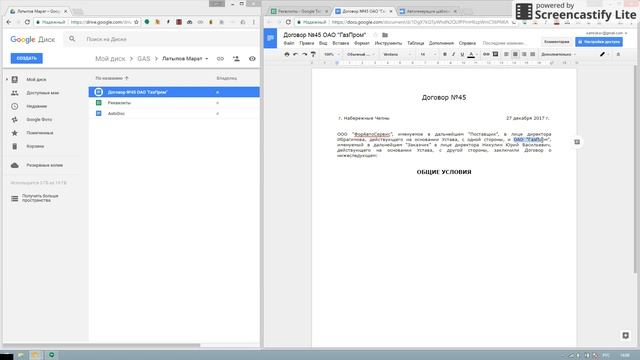Screen dimensions: 640x360
Task: Toggle bold formatting in Docs toolbar
Action: click(444, 54)
